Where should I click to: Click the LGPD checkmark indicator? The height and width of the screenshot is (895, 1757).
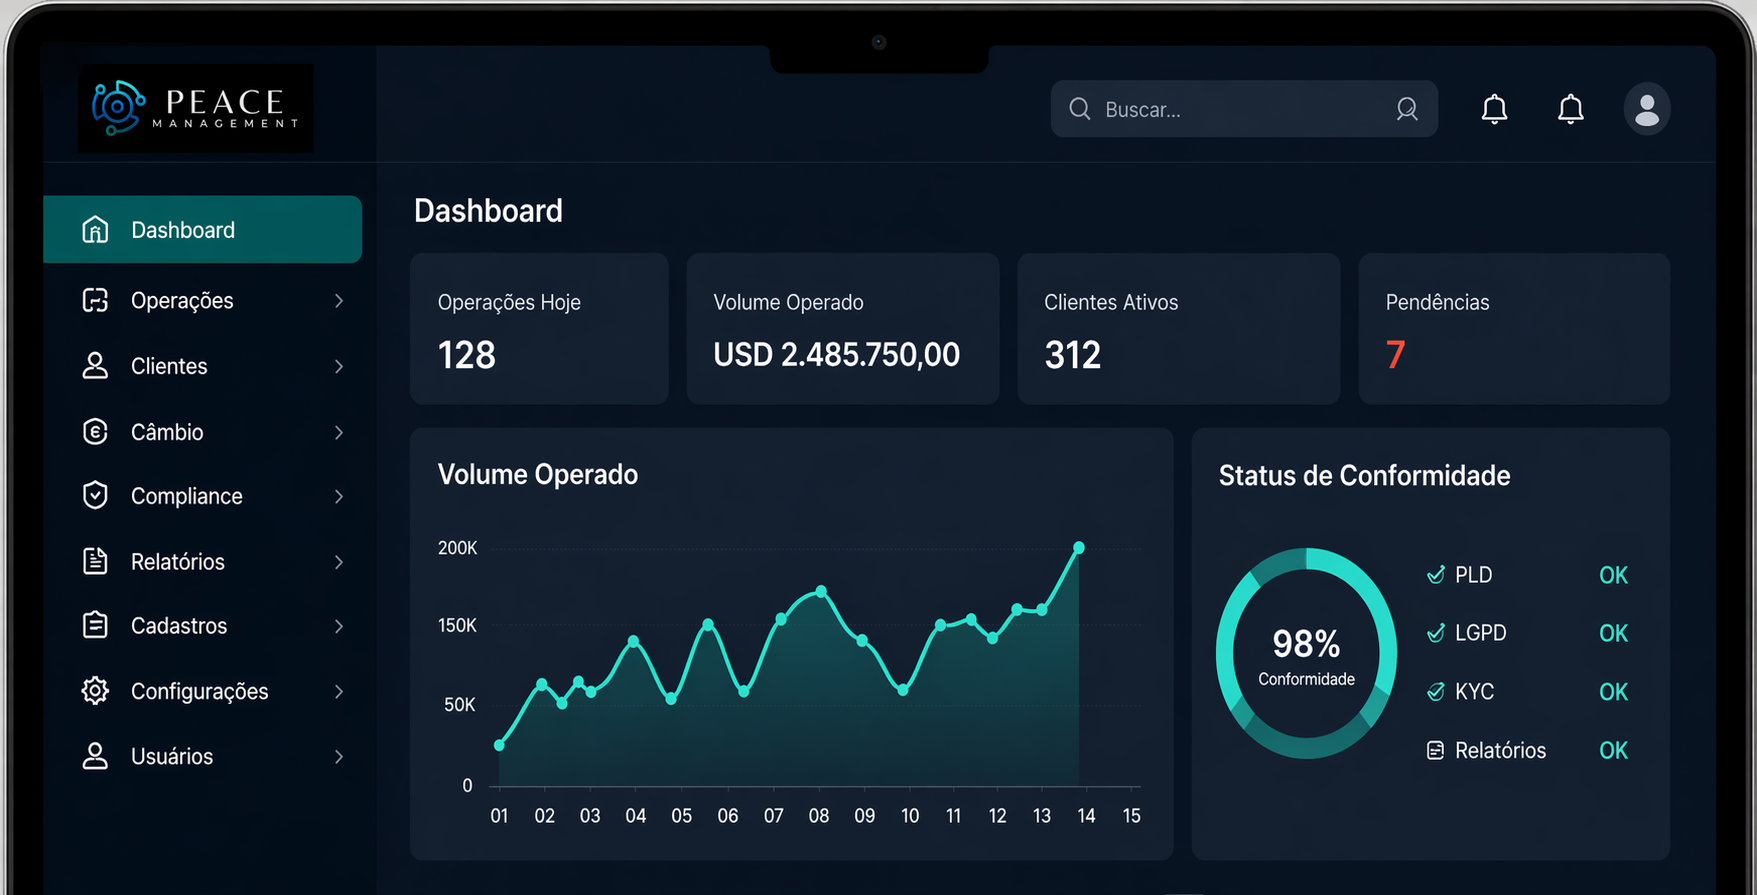[x=1435, y=633]
